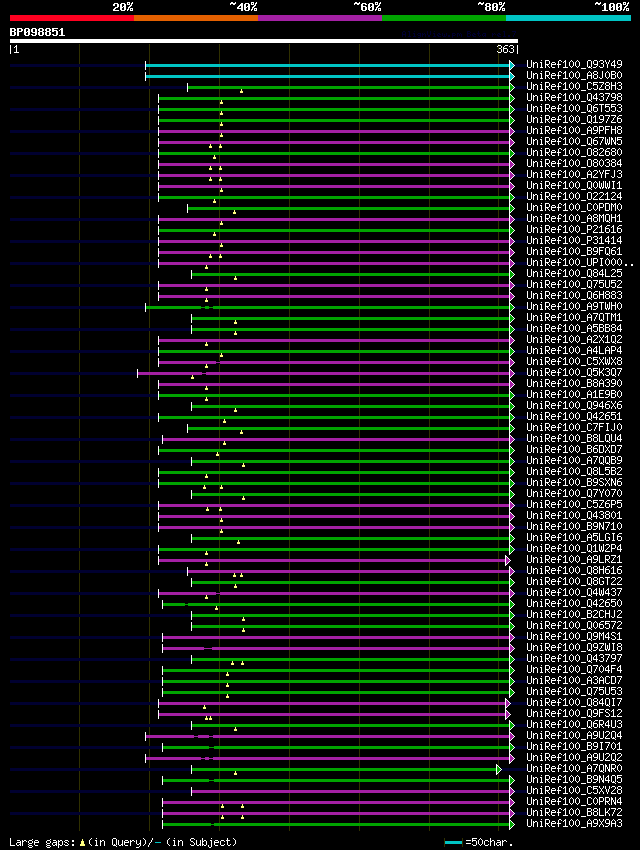The image size is (640, 850).
Task: Click the white query sequence bar
Action: tap(264, 41)
